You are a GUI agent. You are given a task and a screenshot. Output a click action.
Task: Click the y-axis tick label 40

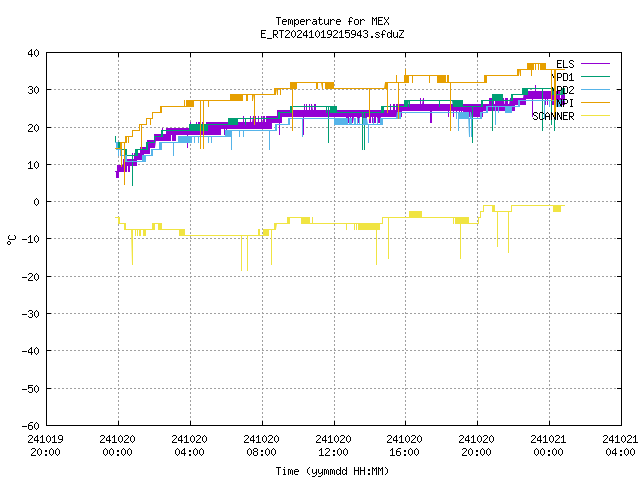pyautogui.click(x=33, y=53)
